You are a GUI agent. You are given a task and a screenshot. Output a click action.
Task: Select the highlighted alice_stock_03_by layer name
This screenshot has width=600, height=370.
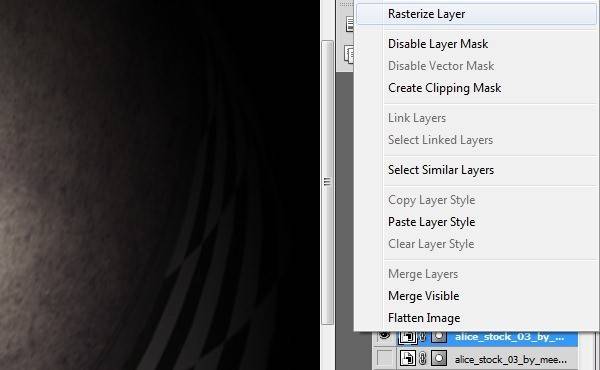pyautogui.click(x=509, y=337)
